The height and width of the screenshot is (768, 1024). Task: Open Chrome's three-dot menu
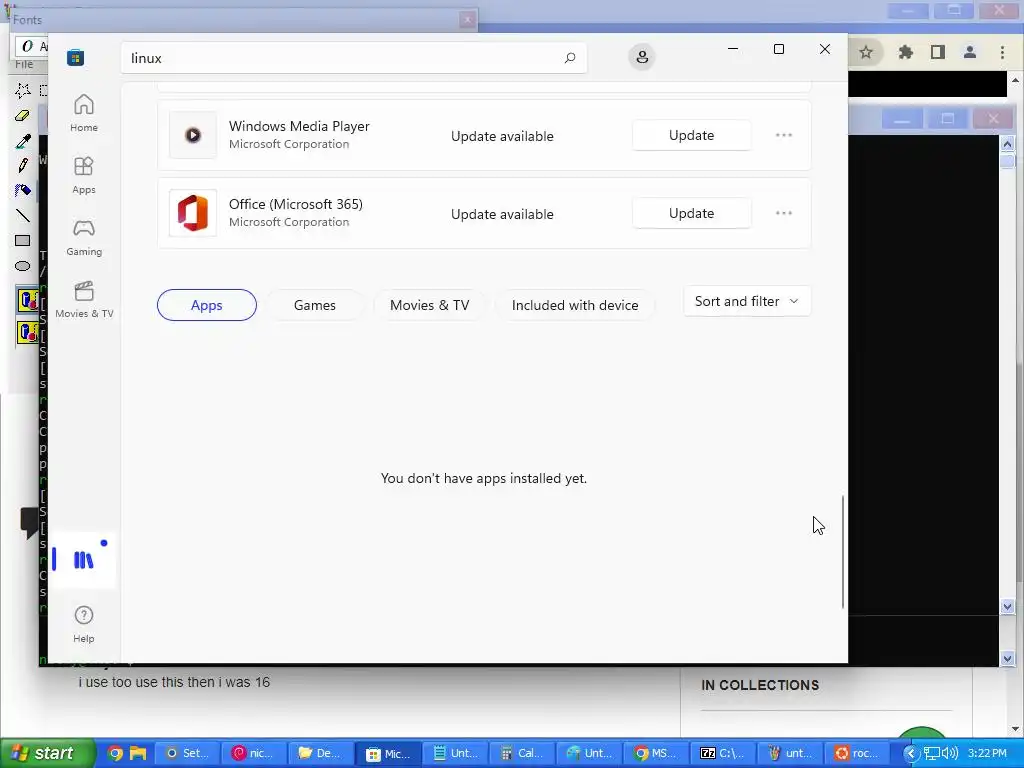point(1002,52)
